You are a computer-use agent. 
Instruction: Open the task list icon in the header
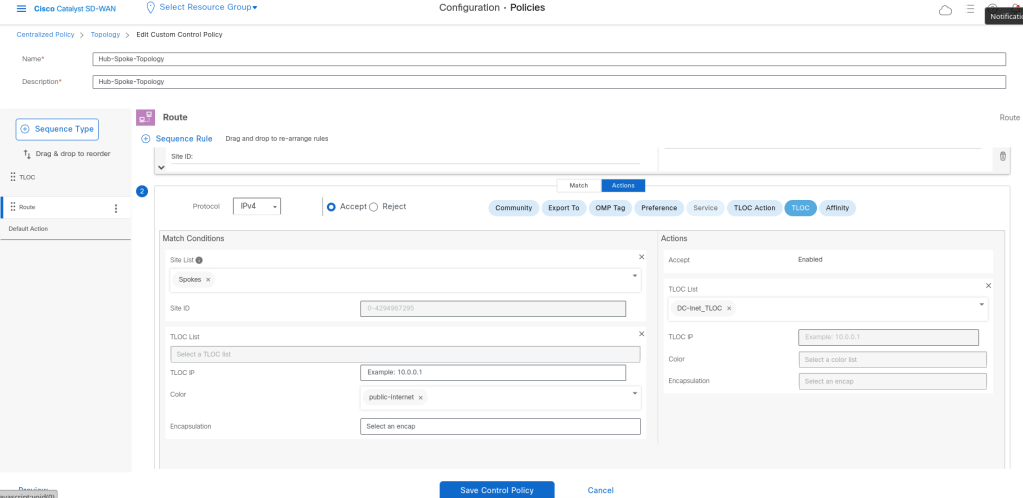coord(968,10)
